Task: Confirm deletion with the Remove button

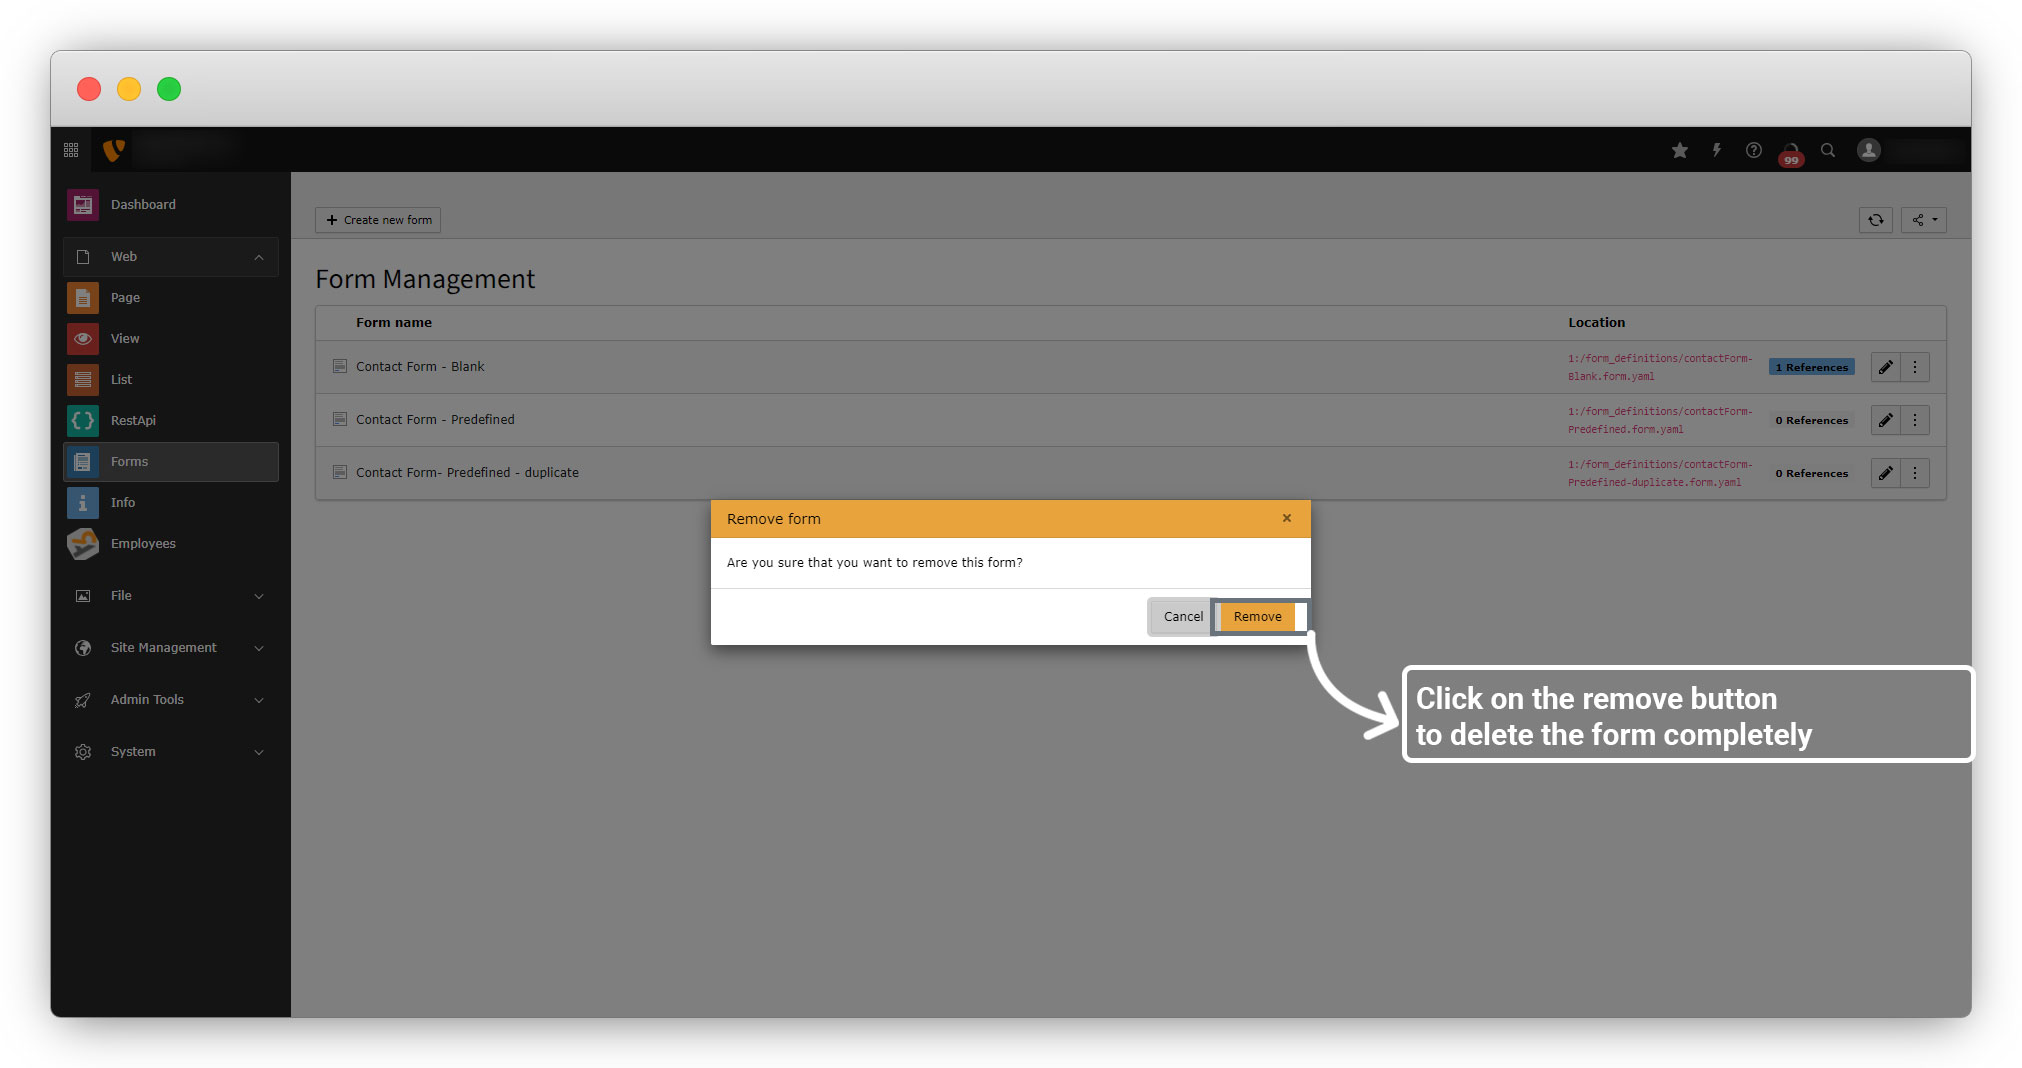Action: [x=1257, y=617]
